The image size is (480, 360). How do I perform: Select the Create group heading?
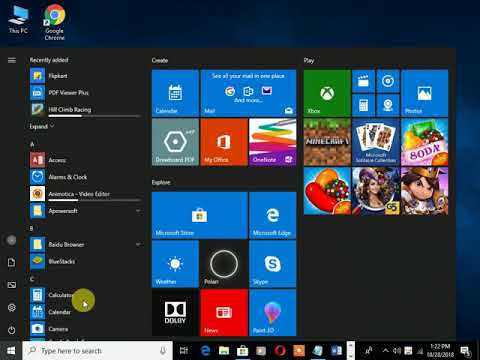(x=160, y=60)
